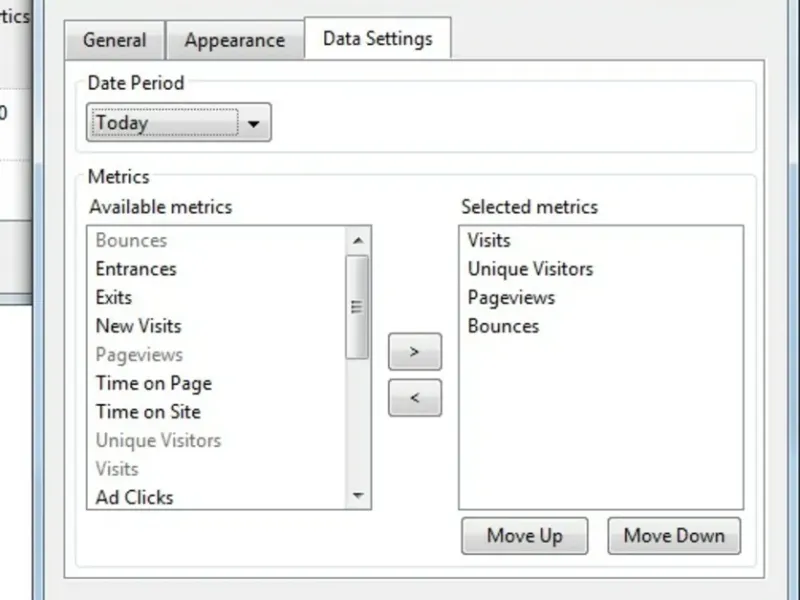This screenshot has width=800, height=600.
Task: Select Exits in Available metrics
Action: (x=114, y=297)
